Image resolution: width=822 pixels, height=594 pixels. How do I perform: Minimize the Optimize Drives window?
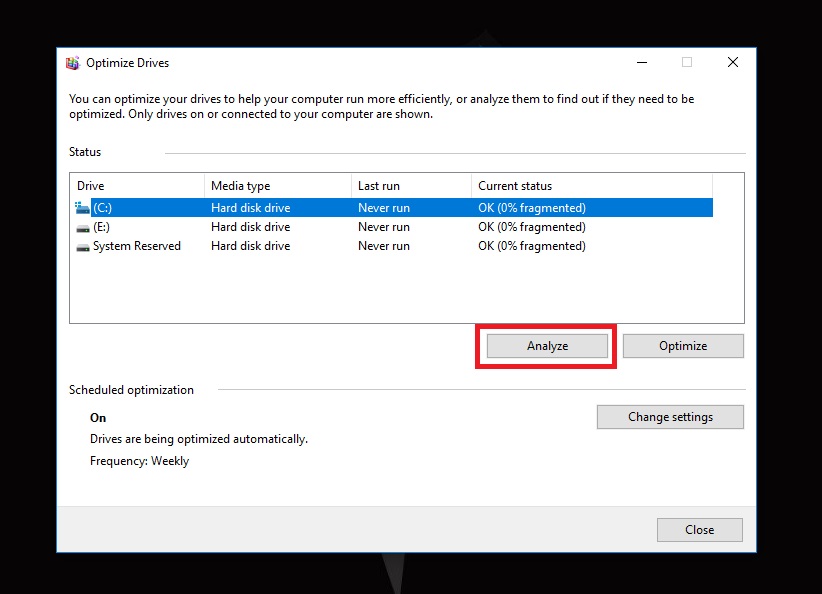[642, 62]
